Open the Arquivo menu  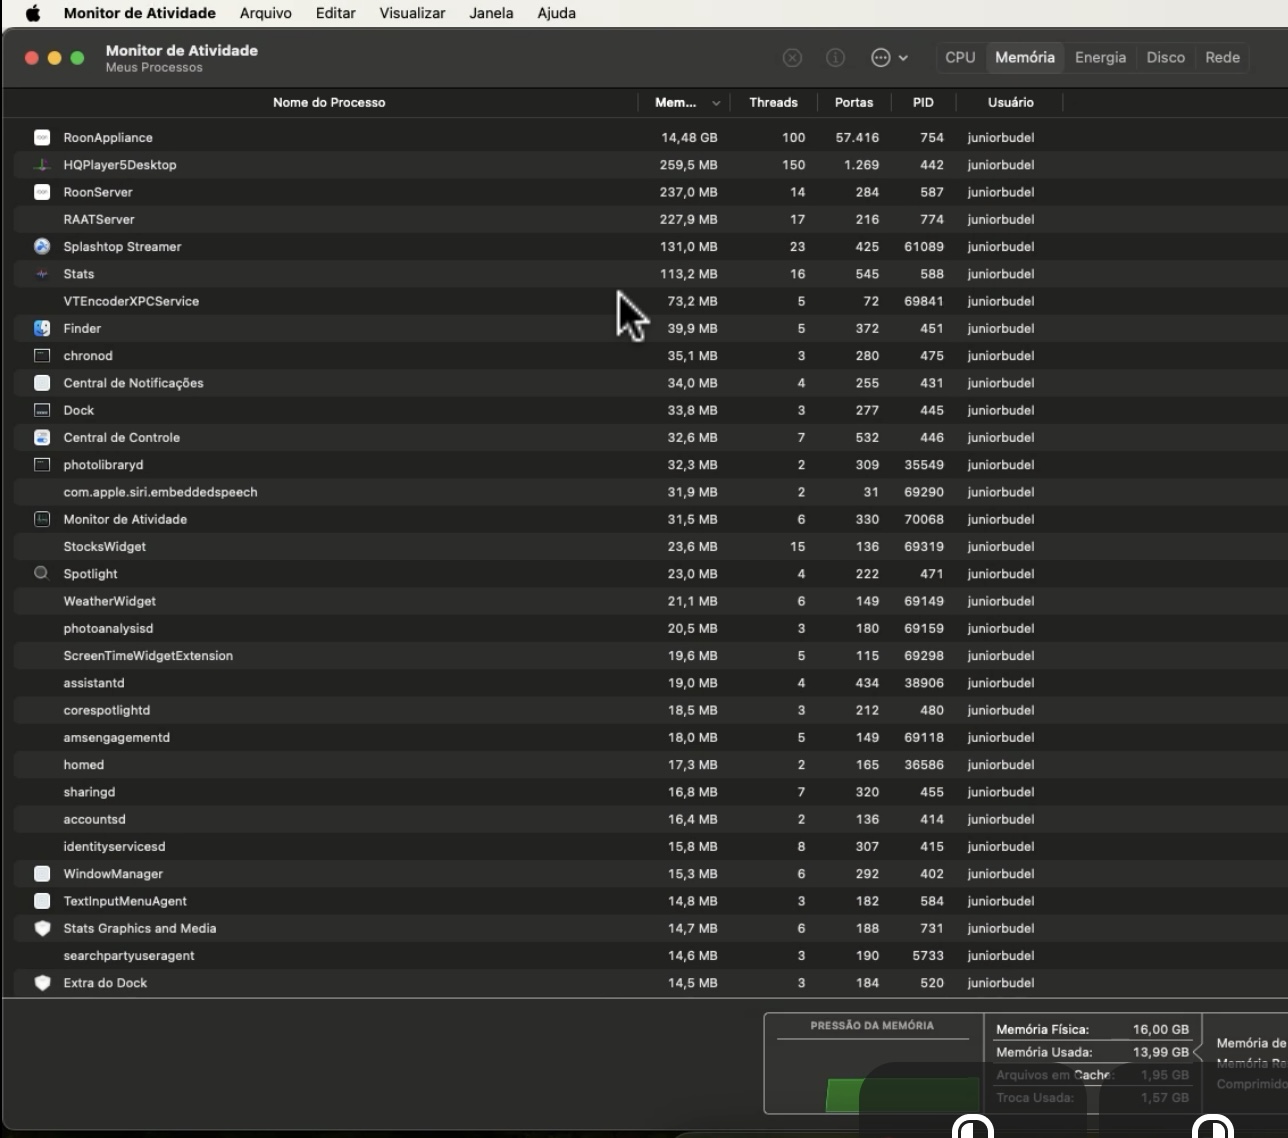266,13
